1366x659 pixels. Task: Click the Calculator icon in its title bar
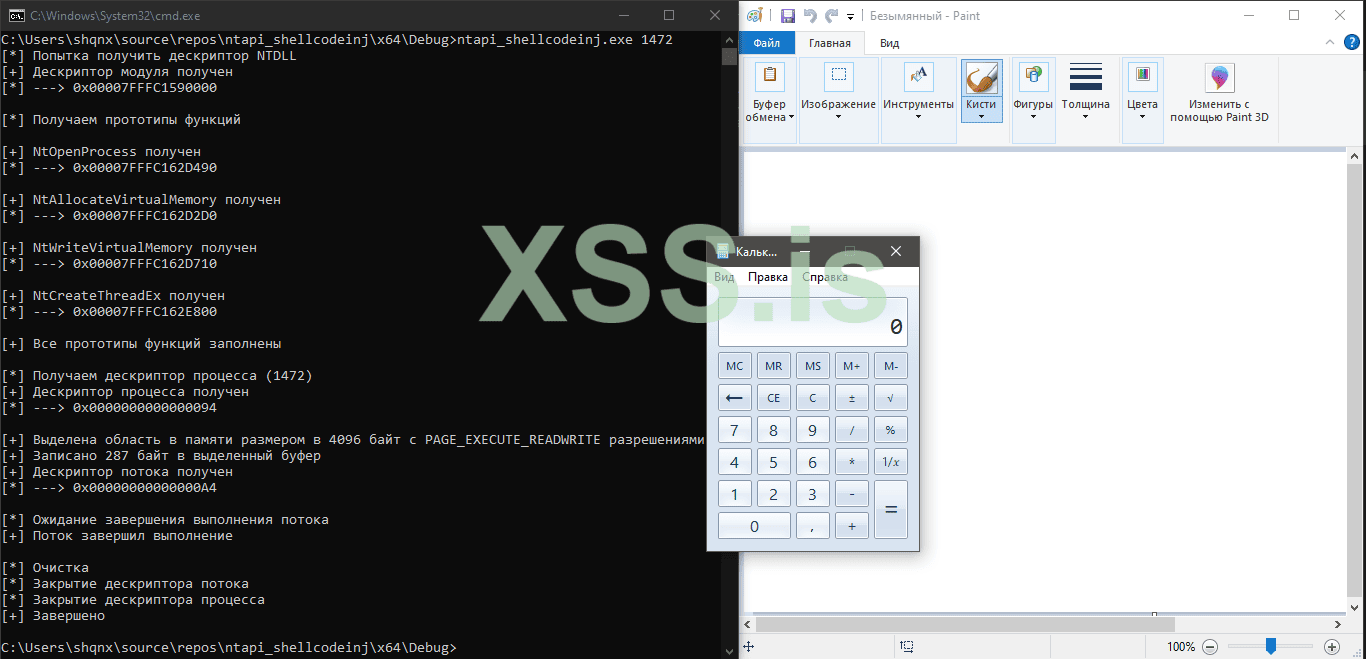tap(723, 252)
